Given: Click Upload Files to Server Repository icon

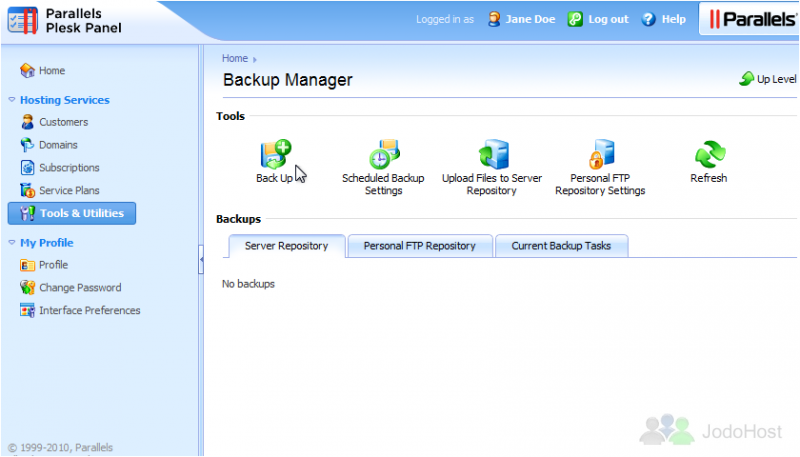Looking at the screenshot, I should 493,154.
